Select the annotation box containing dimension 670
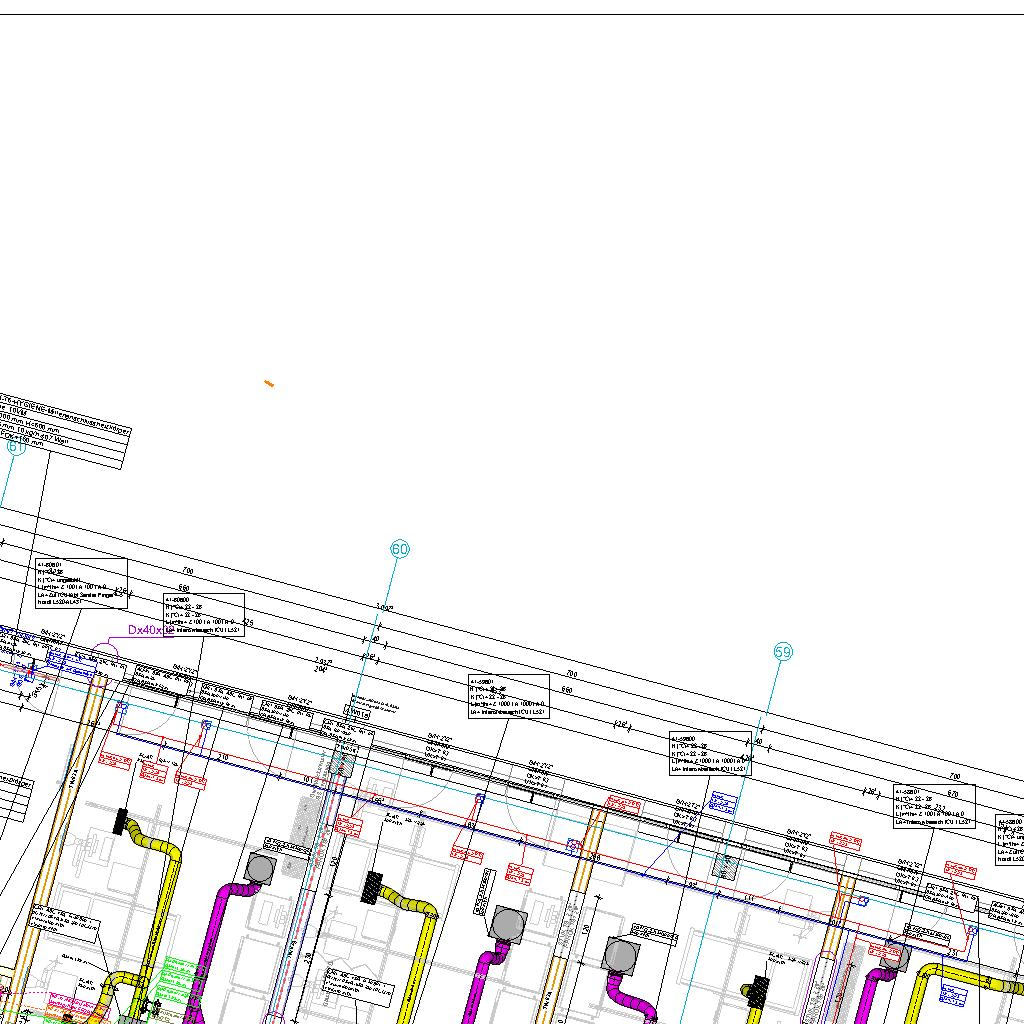Screen dimensions: 1024x1024 935,807
